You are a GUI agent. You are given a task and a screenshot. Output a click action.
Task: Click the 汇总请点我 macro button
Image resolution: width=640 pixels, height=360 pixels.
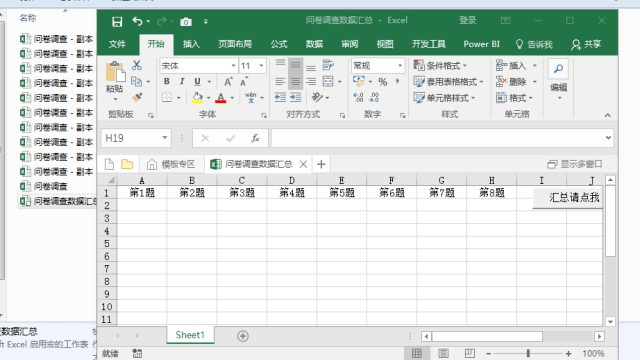pyautogui.click(x=568, y=198)
